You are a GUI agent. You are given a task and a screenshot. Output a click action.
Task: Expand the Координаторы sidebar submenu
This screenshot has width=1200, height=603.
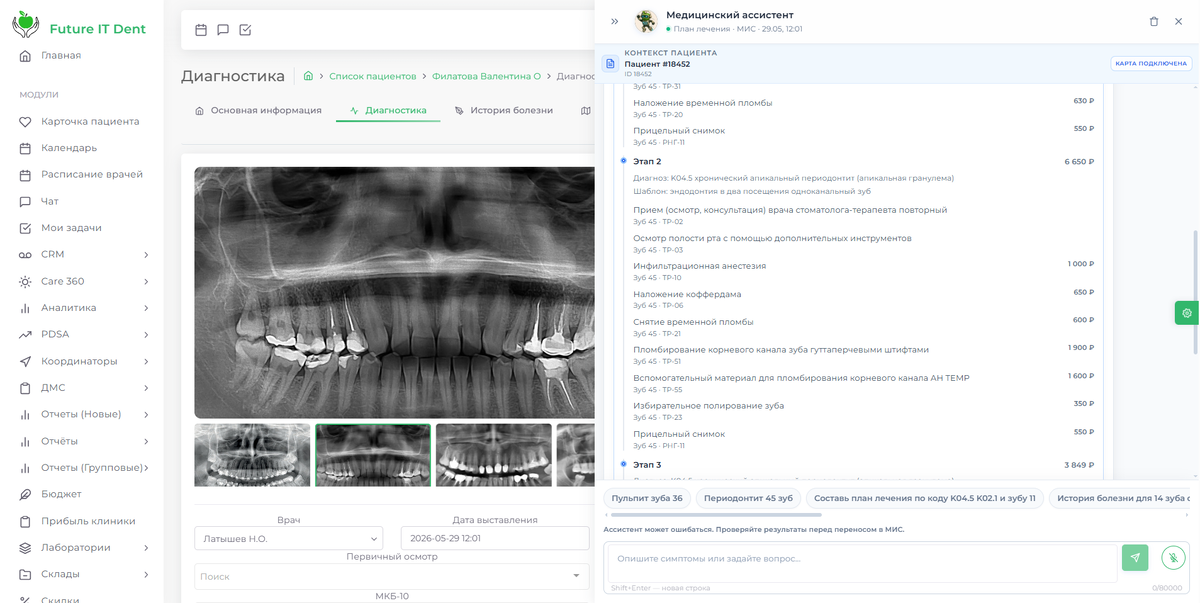(82, 361)
